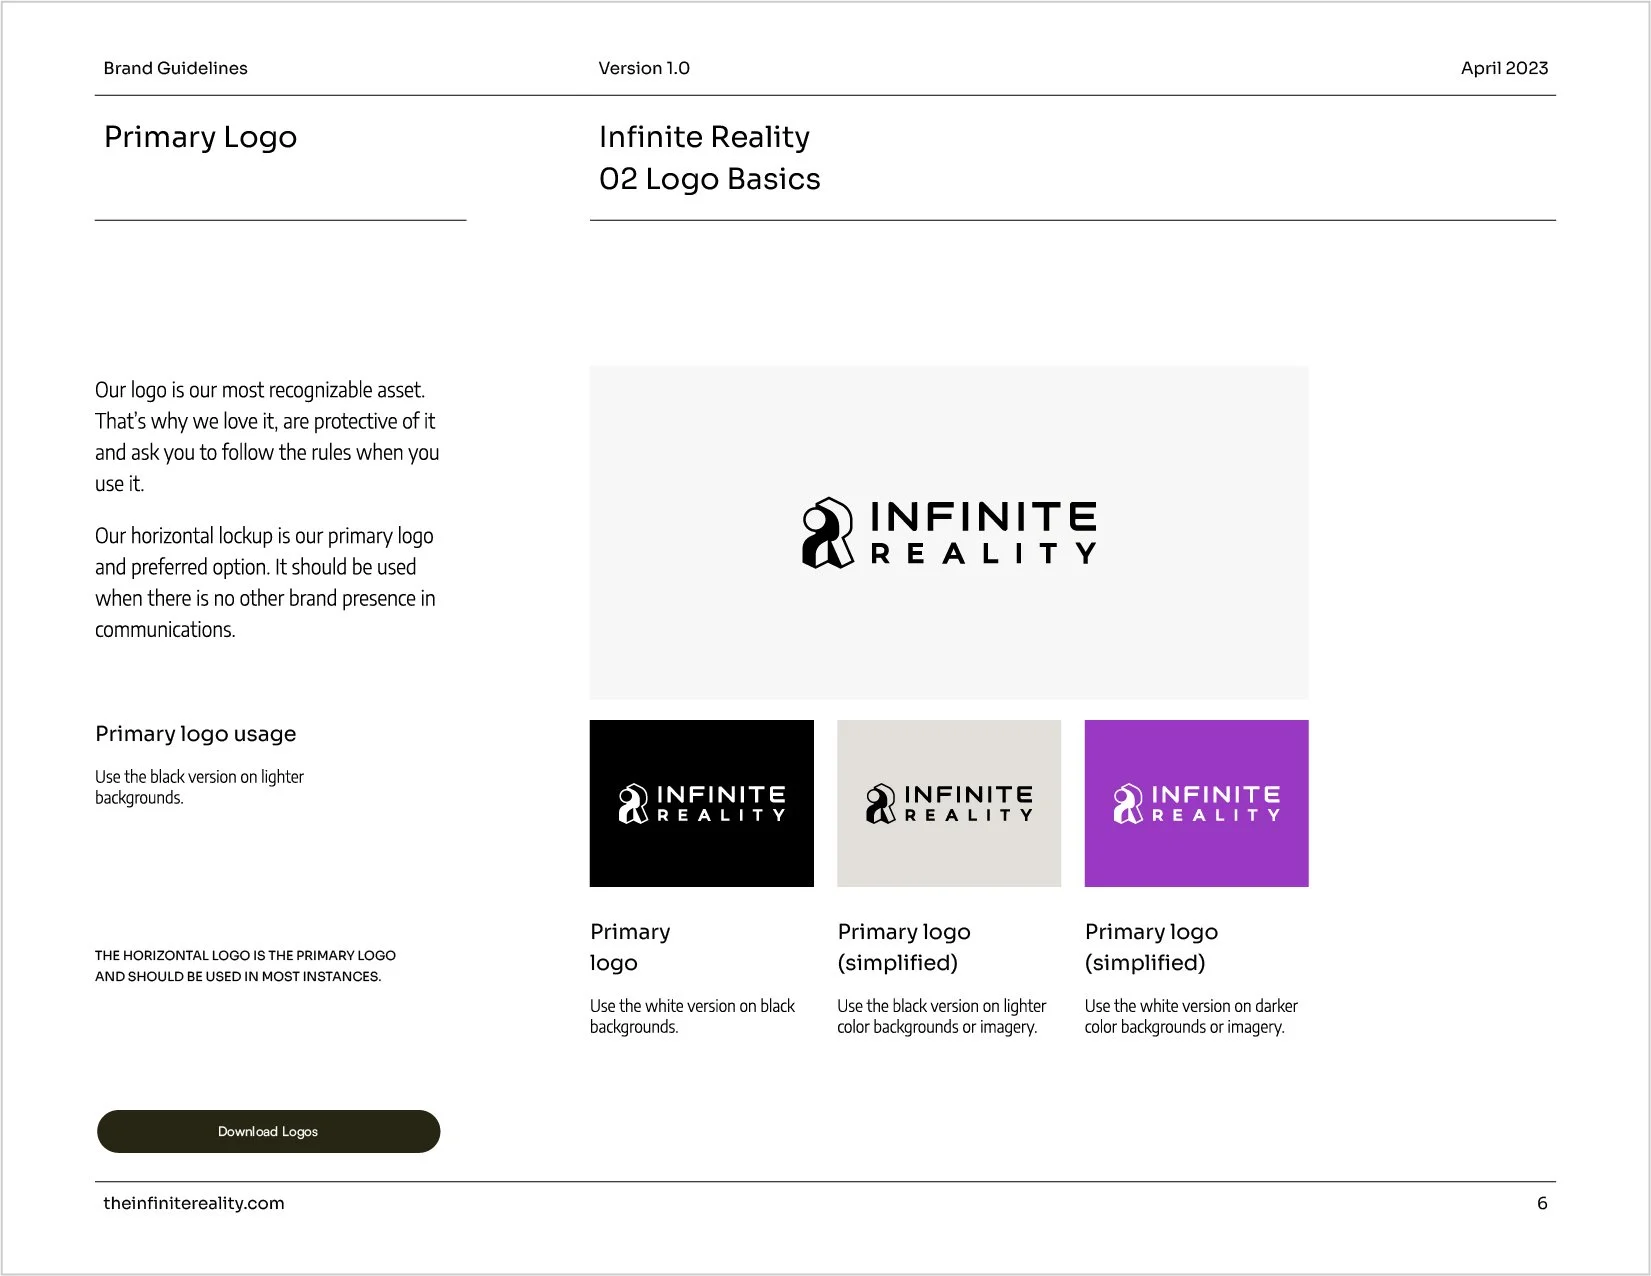
Task: Select the black background logo thumbnail
Action: [701, 803]
